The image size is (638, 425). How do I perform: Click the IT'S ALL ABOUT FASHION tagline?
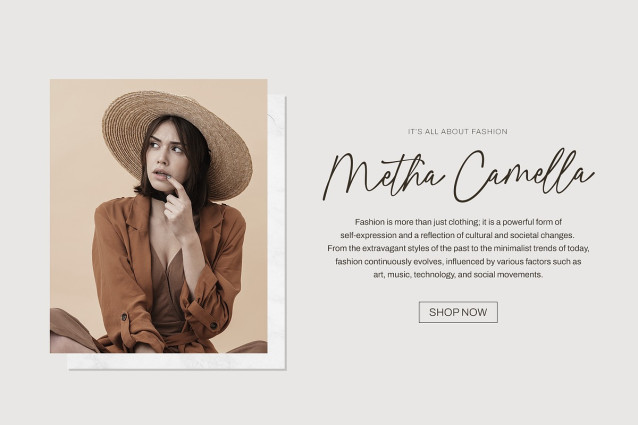click(x=458, y=131)
